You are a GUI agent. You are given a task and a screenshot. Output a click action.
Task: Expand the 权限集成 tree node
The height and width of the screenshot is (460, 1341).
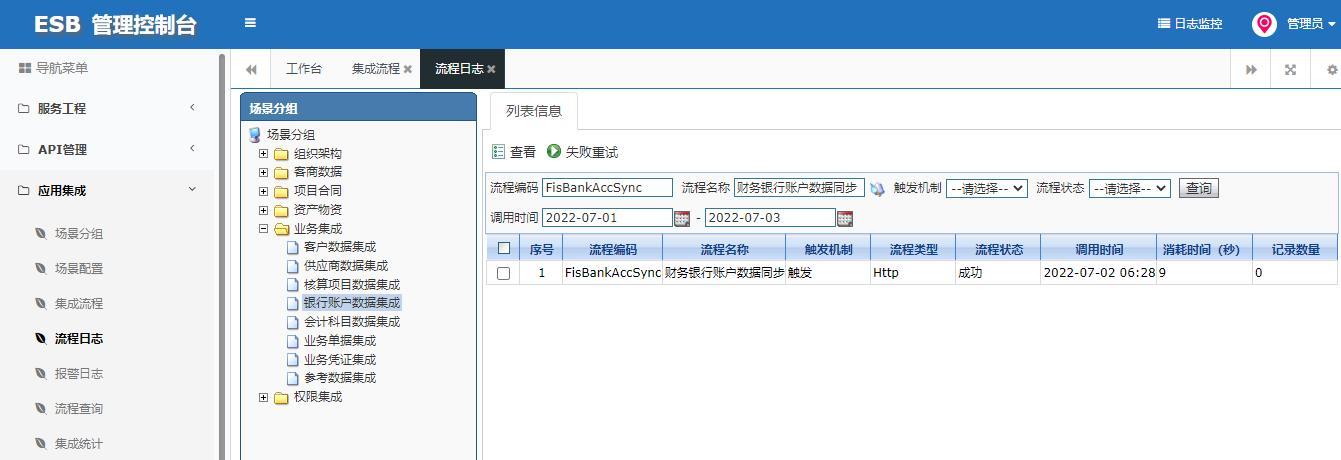tap(263, 397)
